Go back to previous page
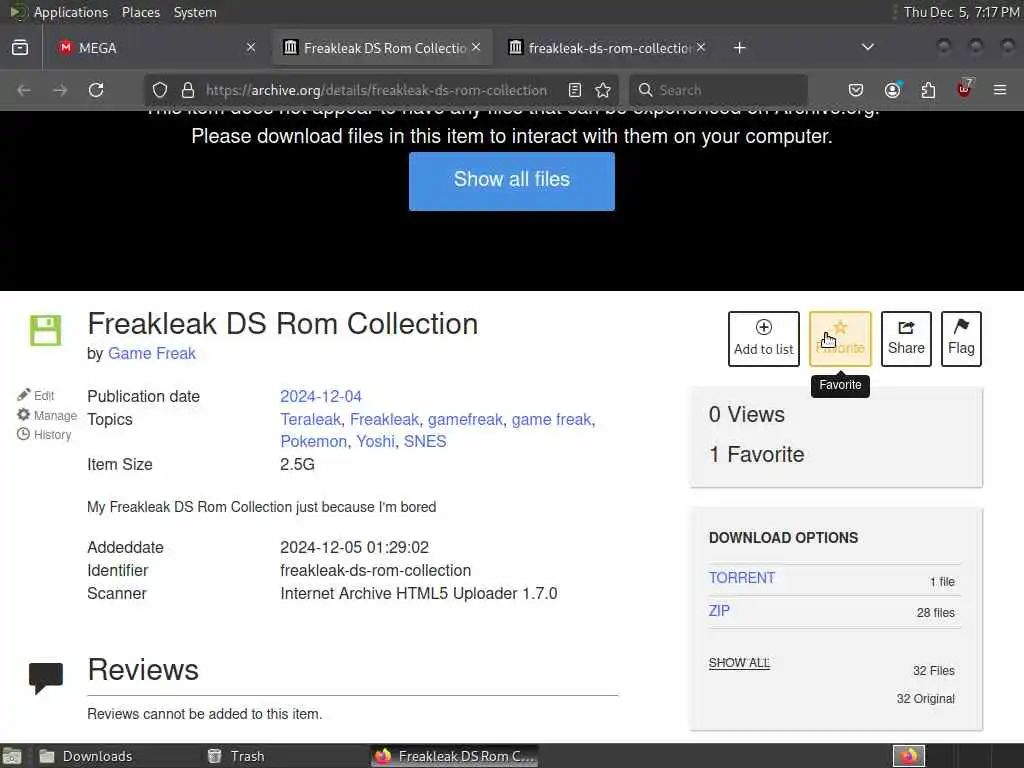 (x=24, y=90)
